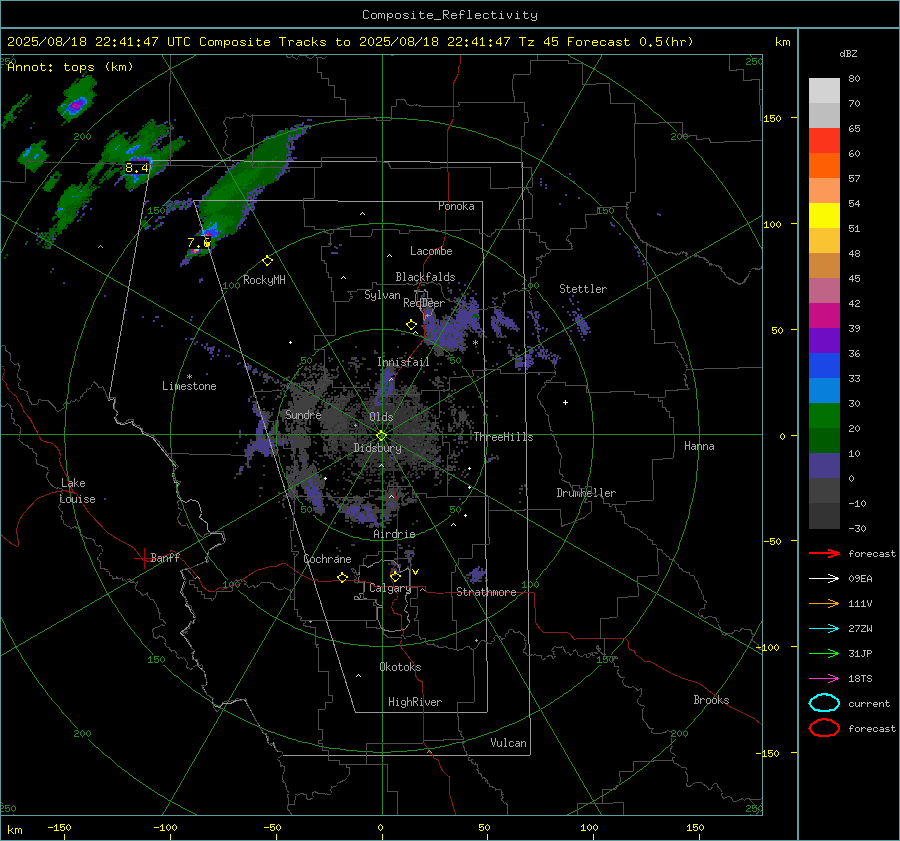
Task: Click the Cochrane town label
Action: (327, 559)
